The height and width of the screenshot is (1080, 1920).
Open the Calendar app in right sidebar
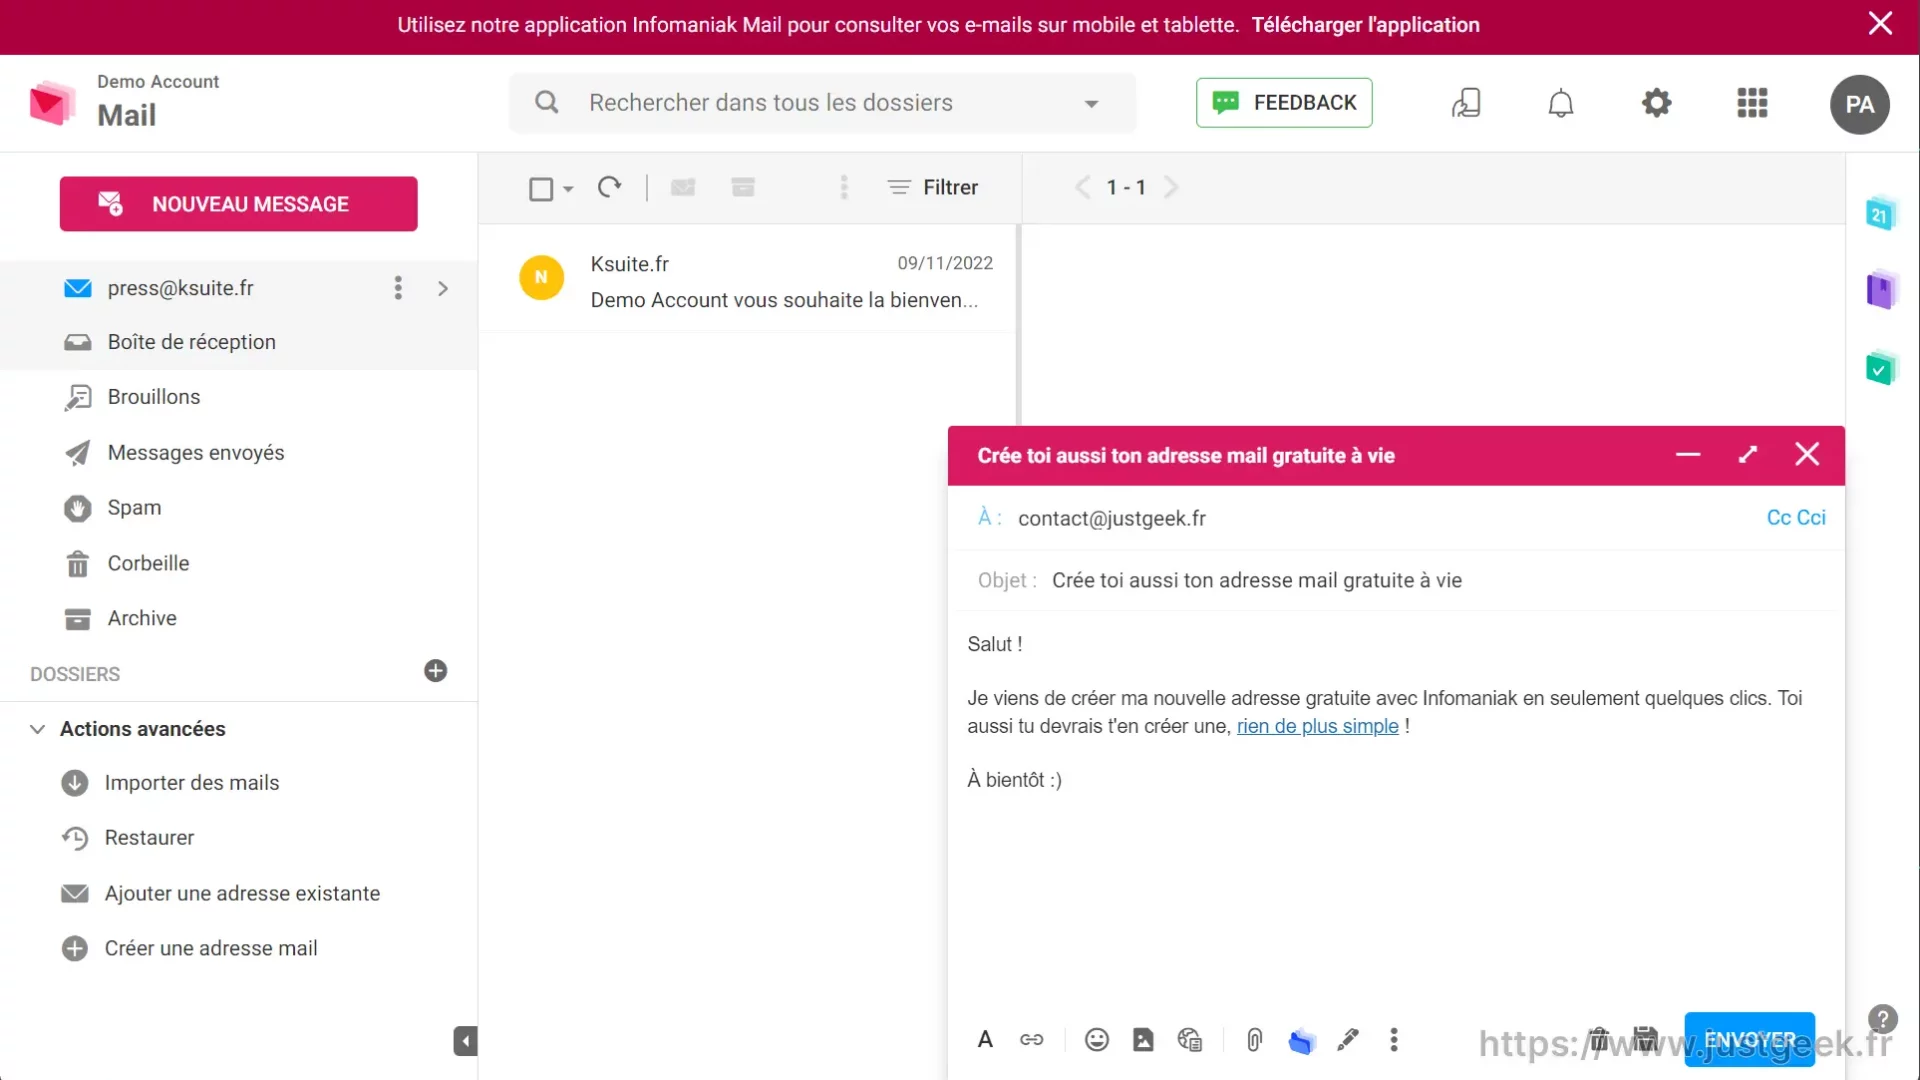coord(1880,214)
